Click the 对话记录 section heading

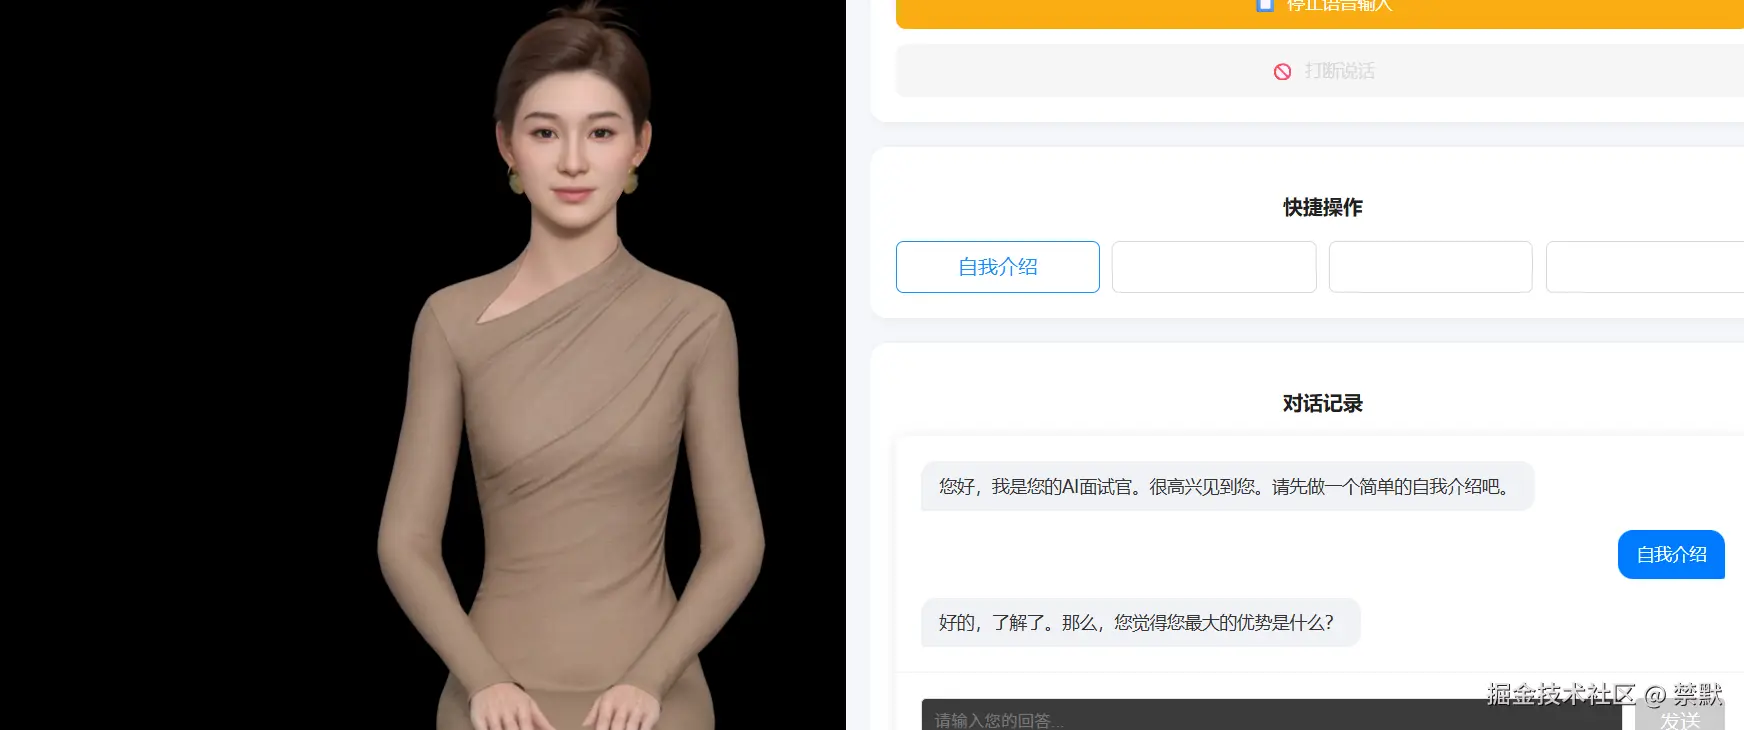(1323, 403)
